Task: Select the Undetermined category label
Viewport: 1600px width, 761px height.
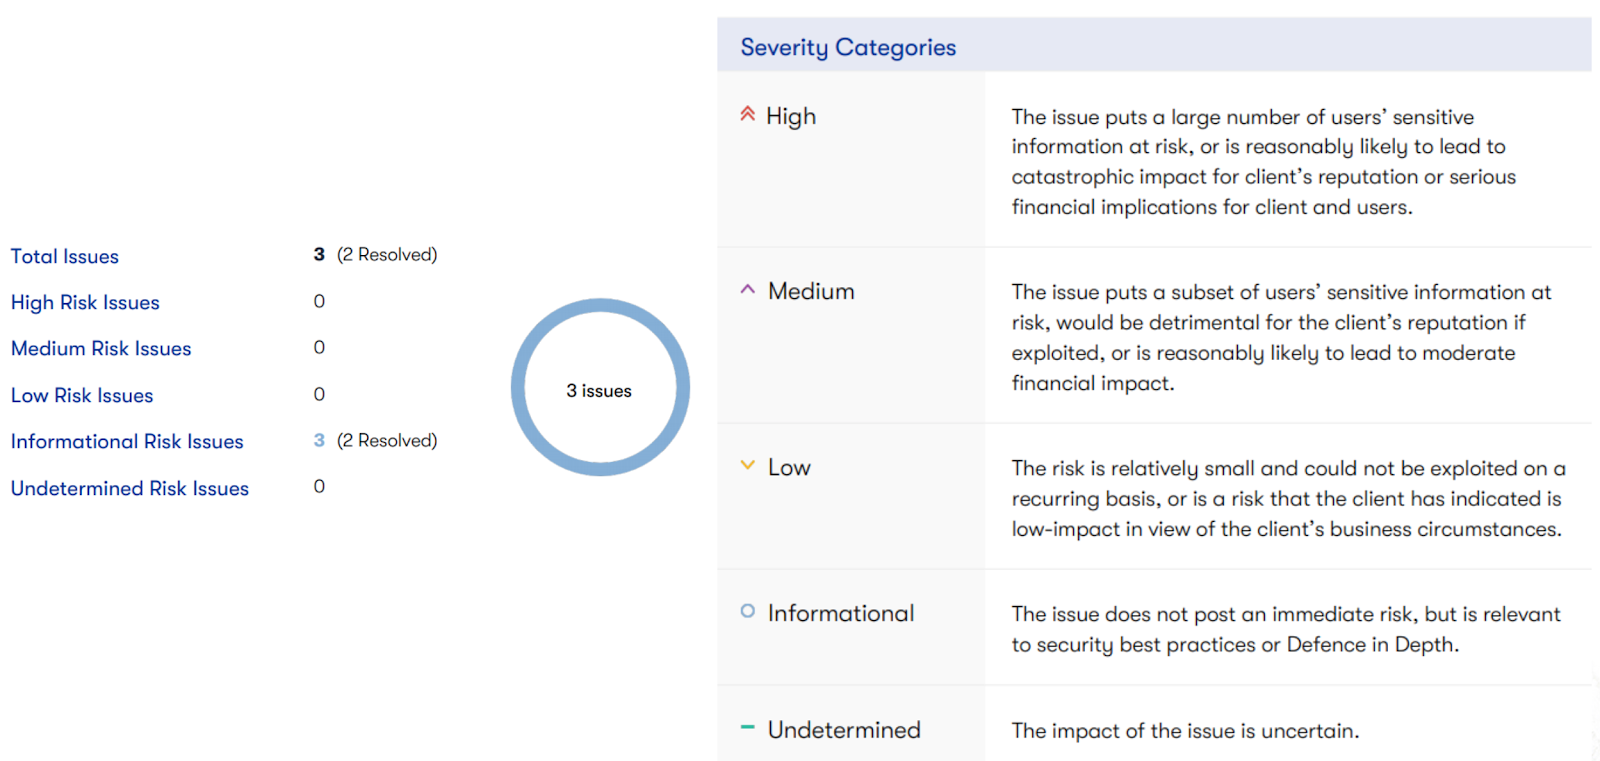Action: coord(844,730)
